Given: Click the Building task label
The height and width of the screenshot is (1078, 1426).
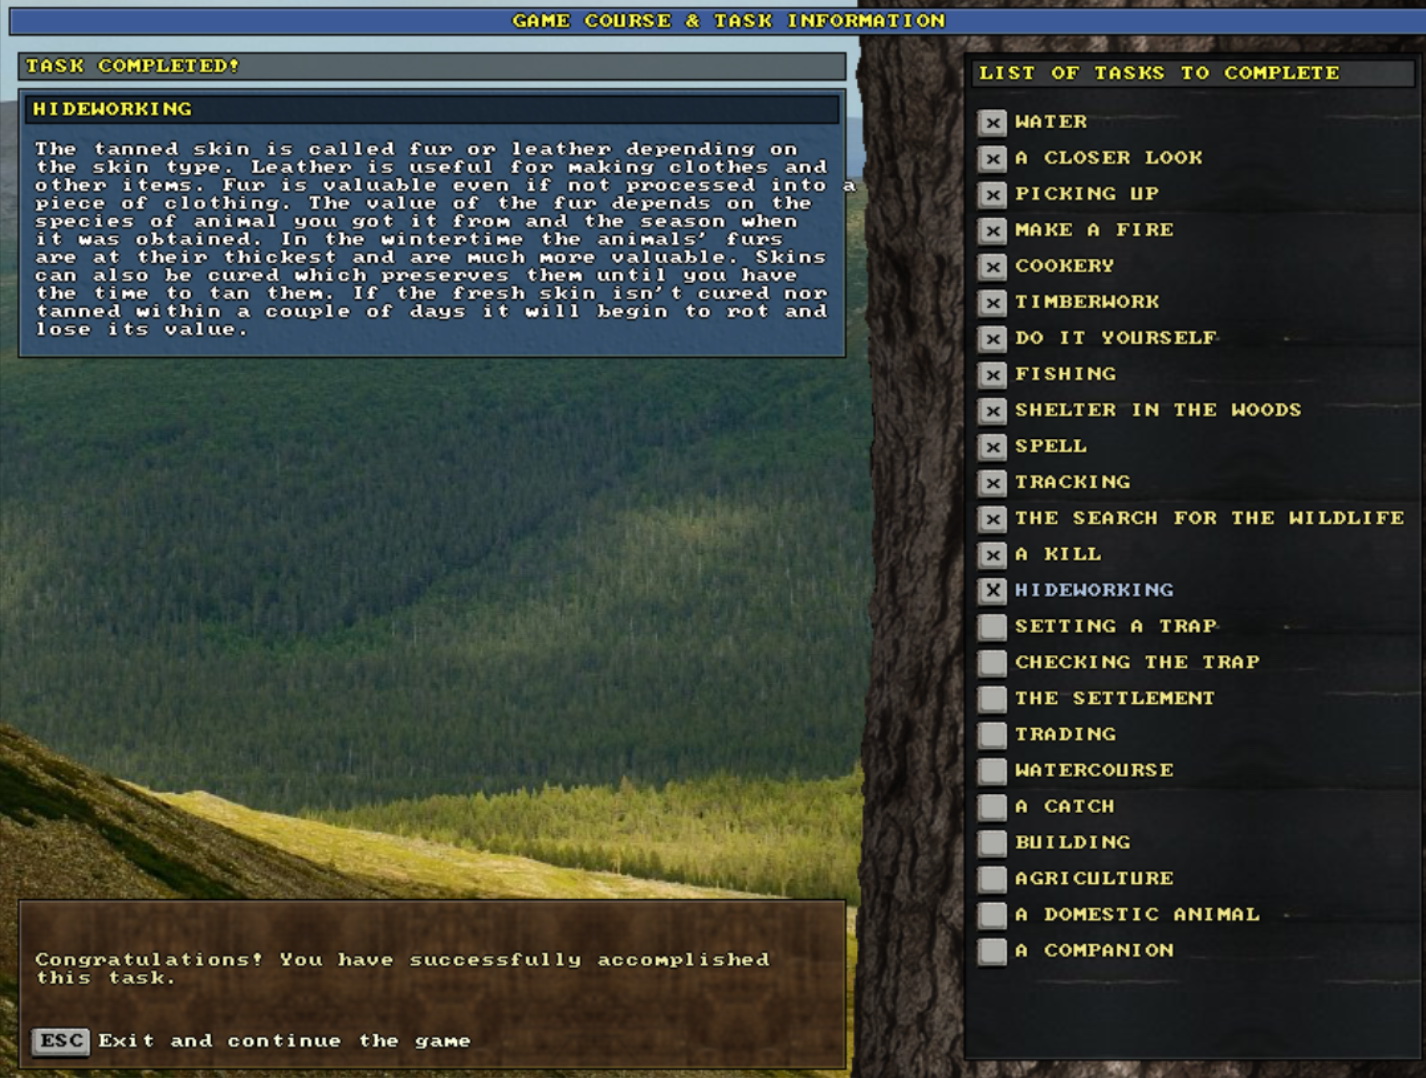Looking at the screenshot, I should point(1072,842).
